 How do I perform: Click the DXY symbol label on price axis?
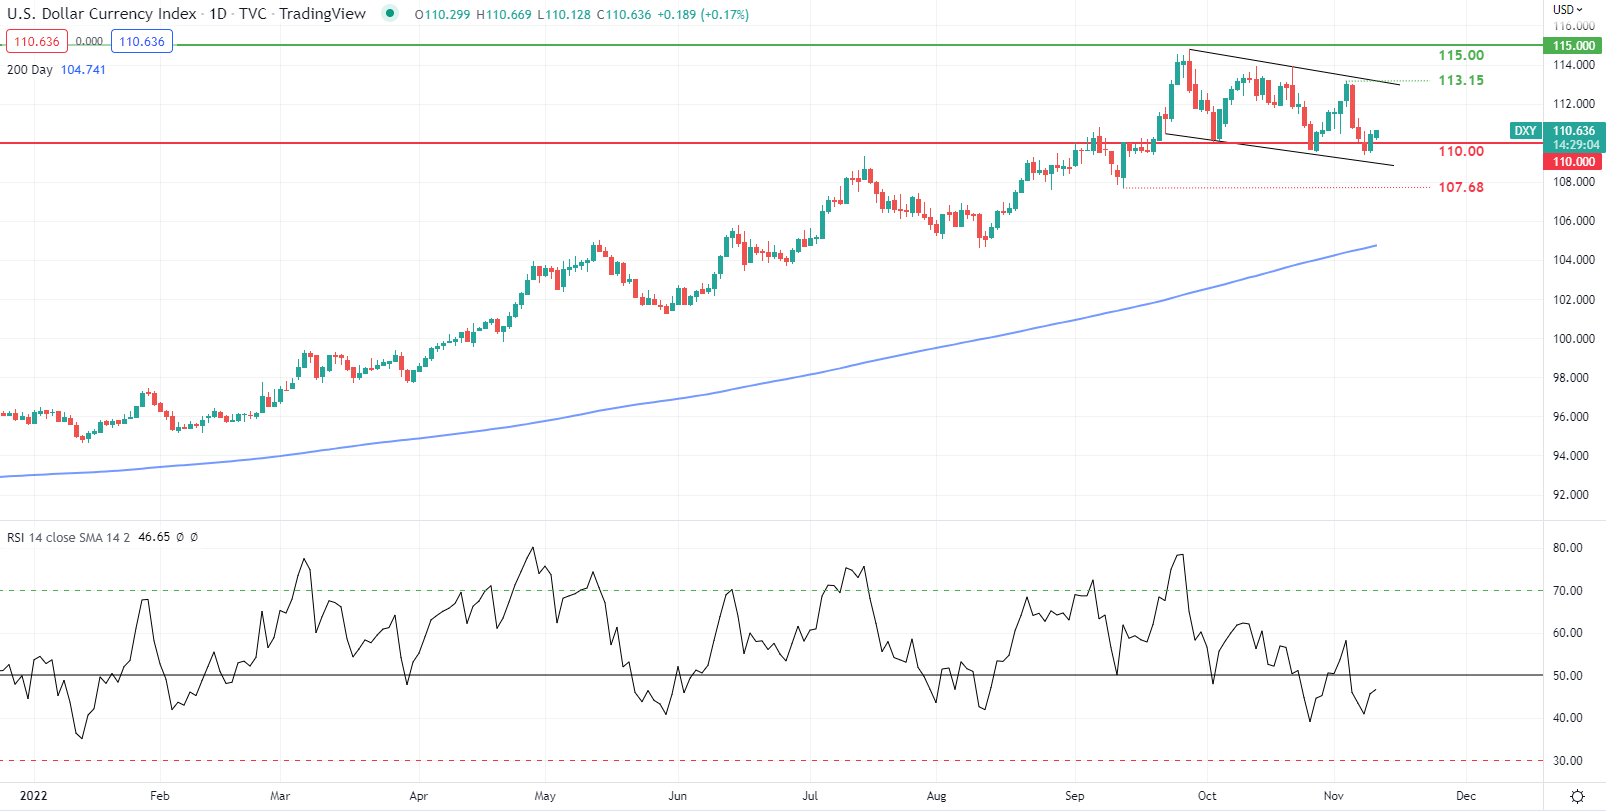(x=1525, y=131)
